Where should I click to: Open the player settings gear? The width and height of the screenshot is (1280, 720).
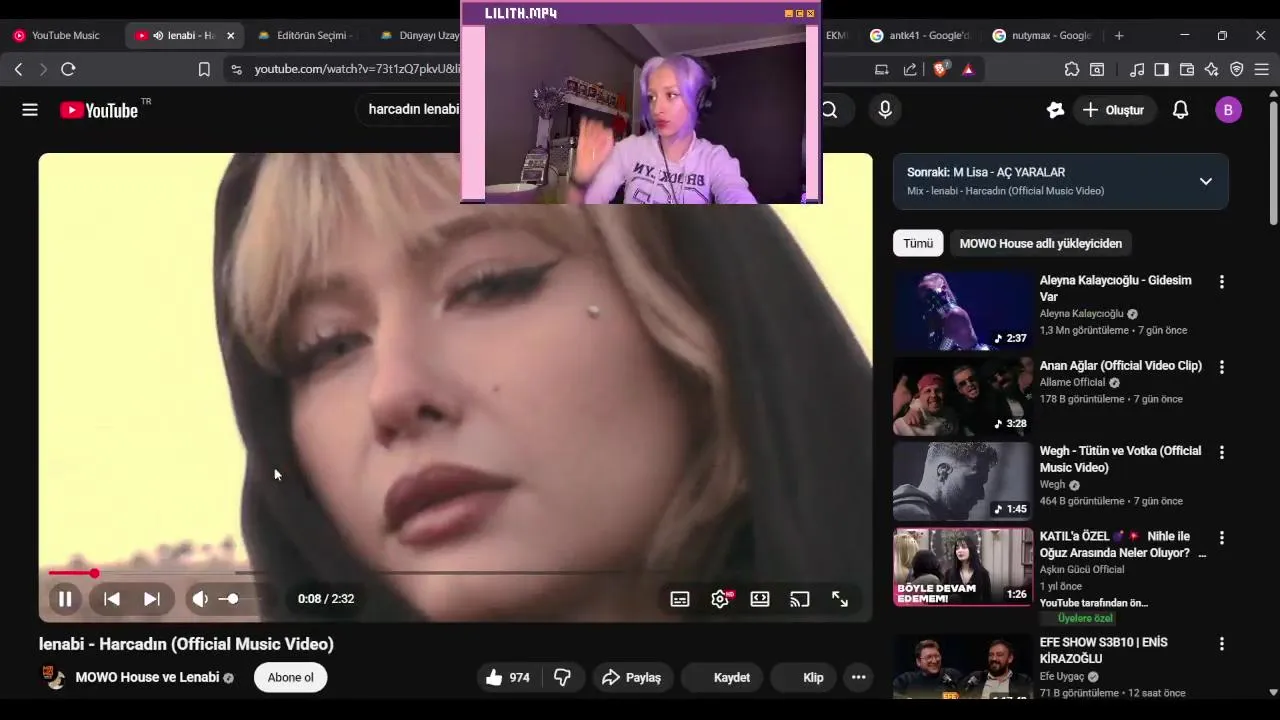[x=720, y=599]
